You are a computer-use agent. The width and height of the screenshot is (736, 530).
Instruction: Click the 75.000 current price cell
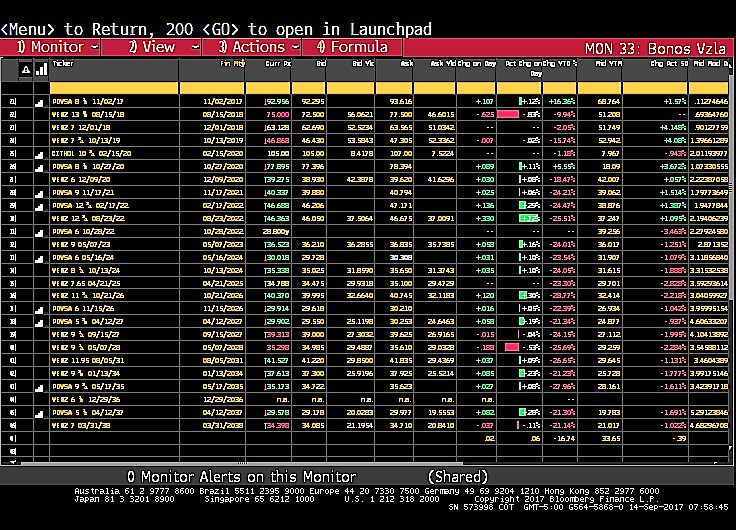pos(277,115)
